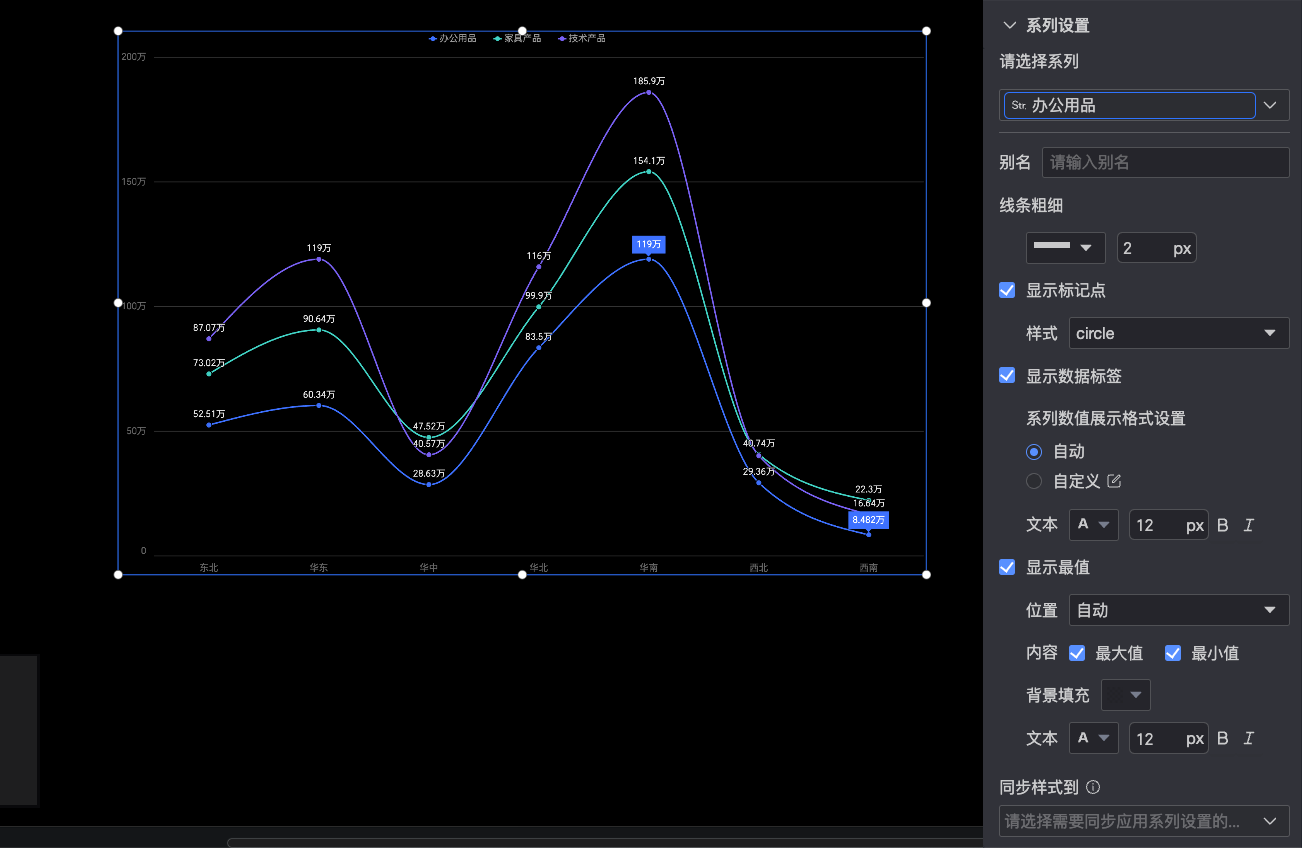Open the 线条粗细 line style dropdown
The image size is (1302, 848).
[x=1066, y=248]
